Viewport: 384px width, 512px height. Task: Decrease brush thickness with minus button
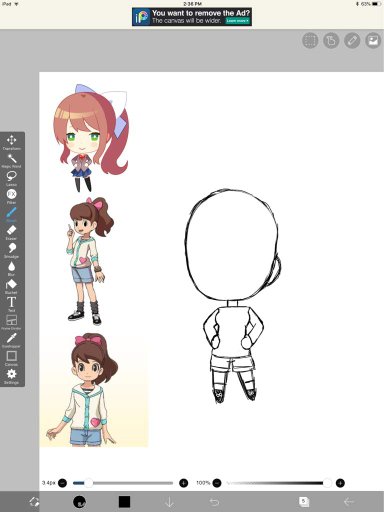click(62, 483)
